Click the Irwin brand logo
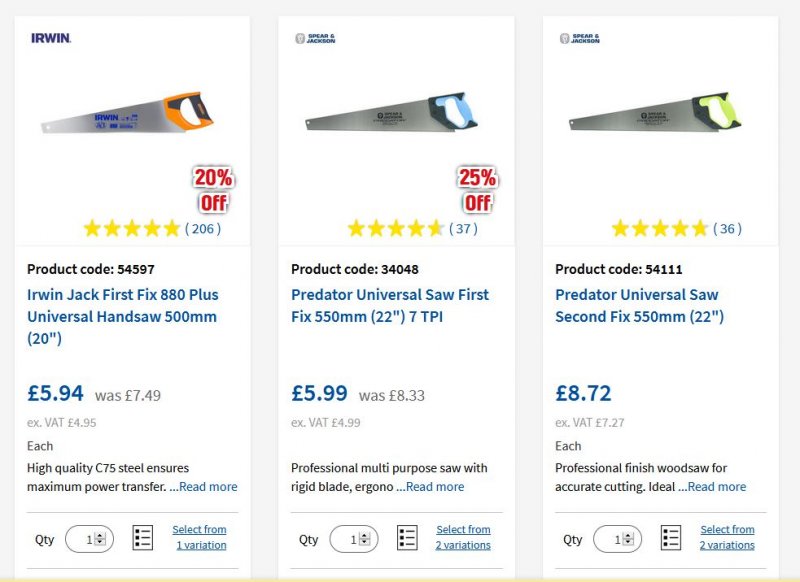This screenshot has width=800, height=582. tap(50, 39)
